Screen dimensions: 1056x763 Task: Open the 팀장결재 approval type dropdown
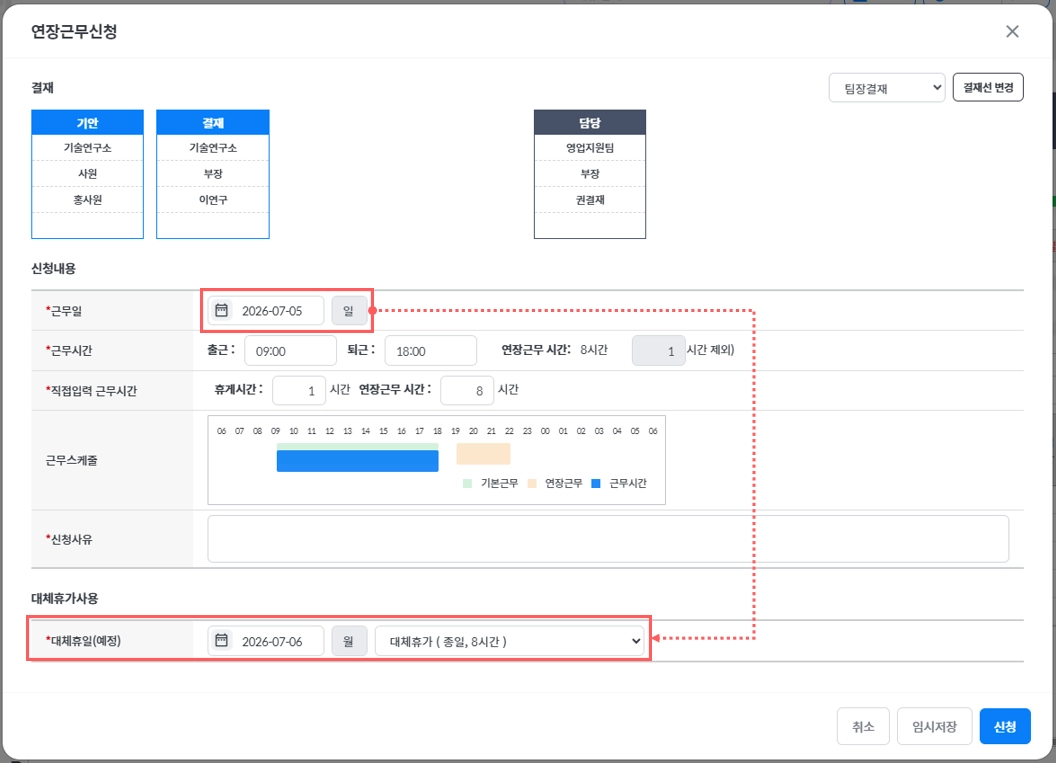887,88
